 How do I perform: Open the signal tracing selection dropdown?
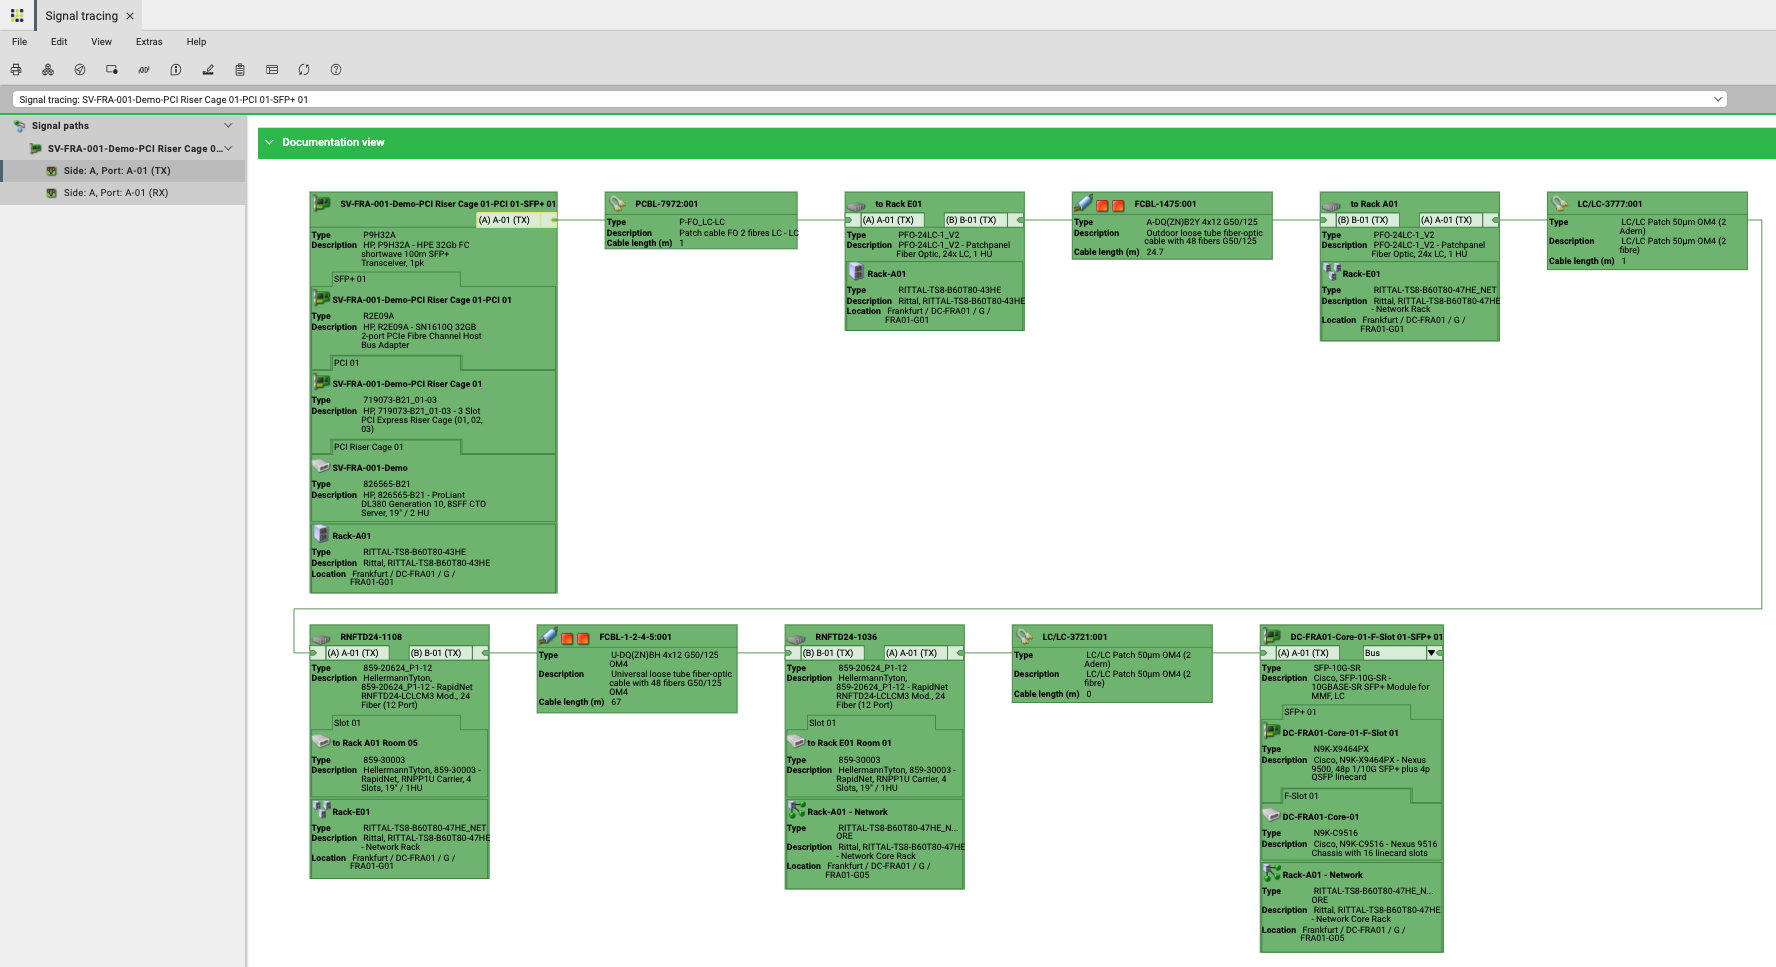(x=1718, y=100)
